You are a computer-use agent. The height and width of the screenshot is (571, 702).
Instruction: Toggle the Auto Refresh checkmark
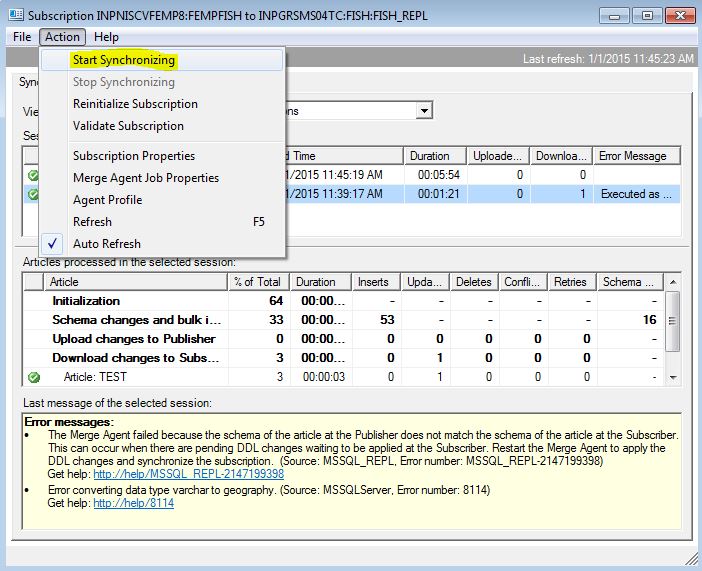[52, 244]
